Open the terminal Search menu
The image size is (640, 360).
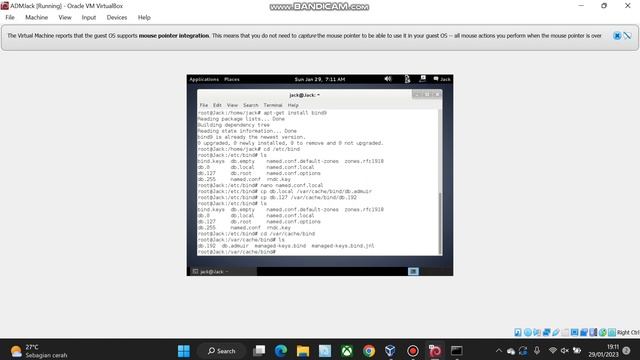(251, 105)
